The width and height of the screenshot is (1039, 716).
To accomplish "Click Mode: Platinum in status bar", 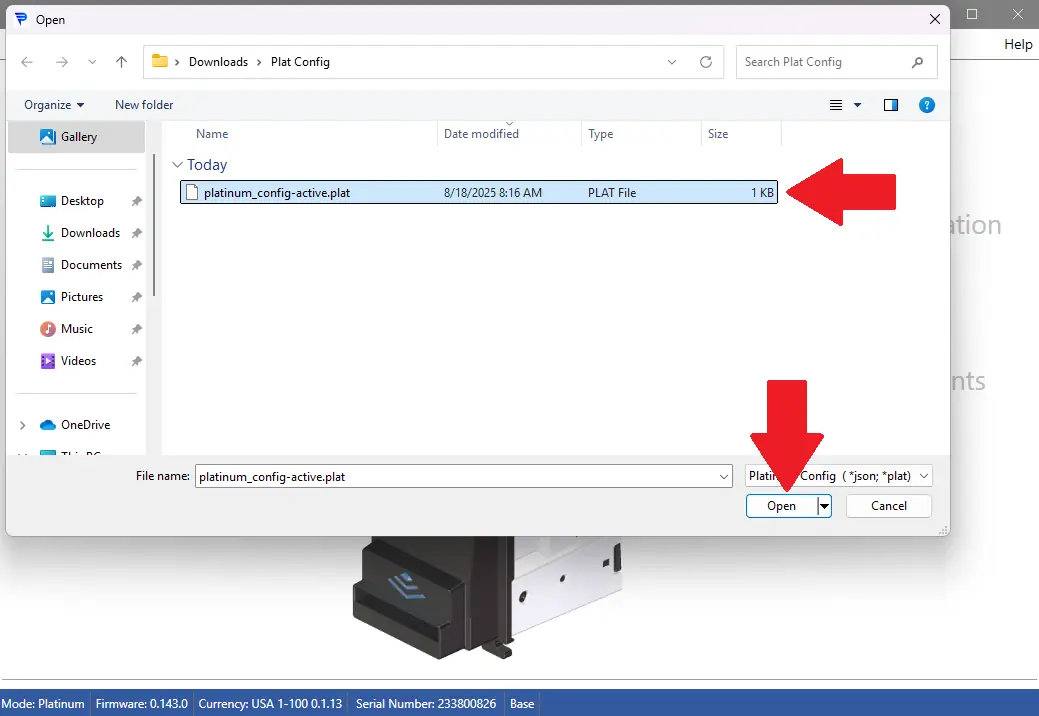I will [43, 703].
